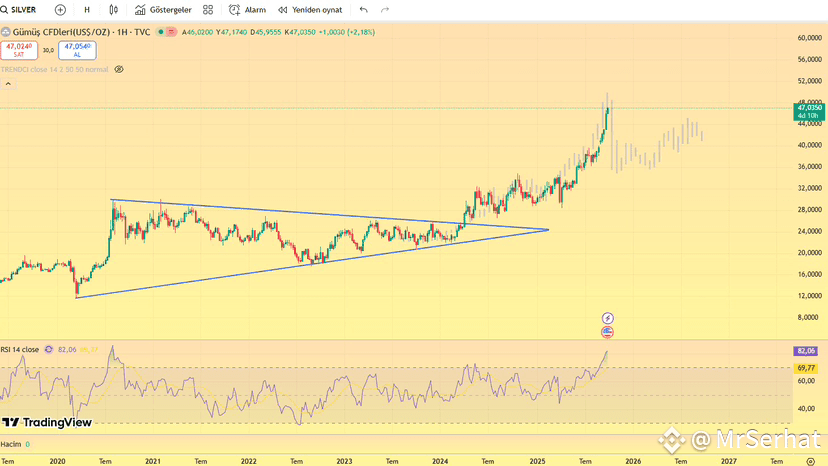Open indicator templates four-squares icon
Image resolution: width=828 pixels, height=466 pixels.
pyautogui.click(x=208, y=10)
